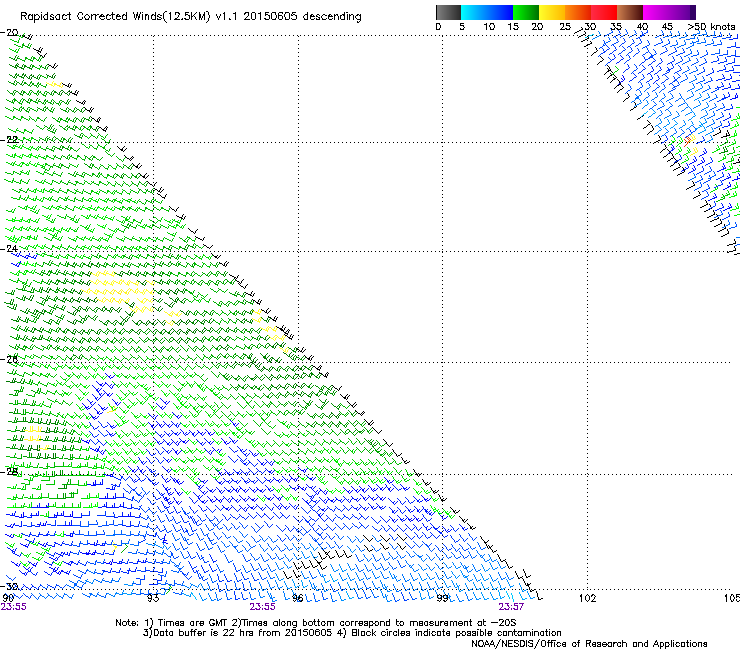Click the longitude label '93'
Viewport: 740px width, 650px height.
[153, 598]
